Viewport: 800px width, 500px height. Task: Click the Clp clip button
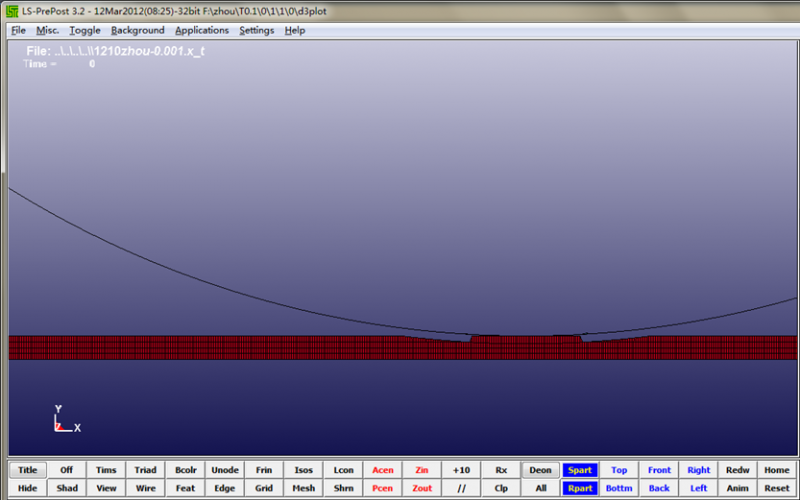[x=501, y=488]
